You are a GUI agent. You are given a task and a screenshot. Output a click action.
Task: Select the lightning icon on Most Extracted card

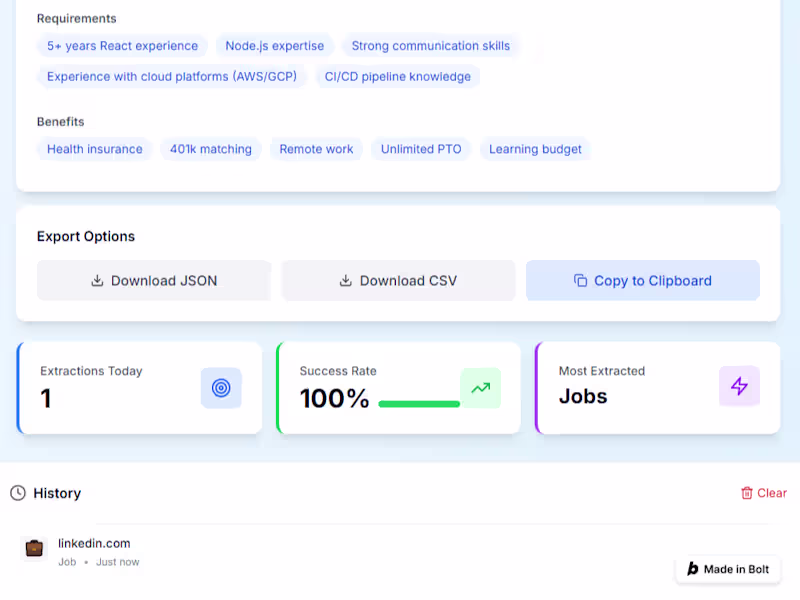coord(739,388)
